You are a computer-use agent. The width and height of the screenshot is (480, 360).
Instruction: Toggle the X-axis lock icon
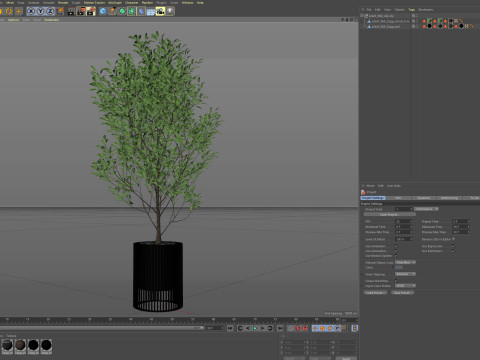tap(31, 11)
